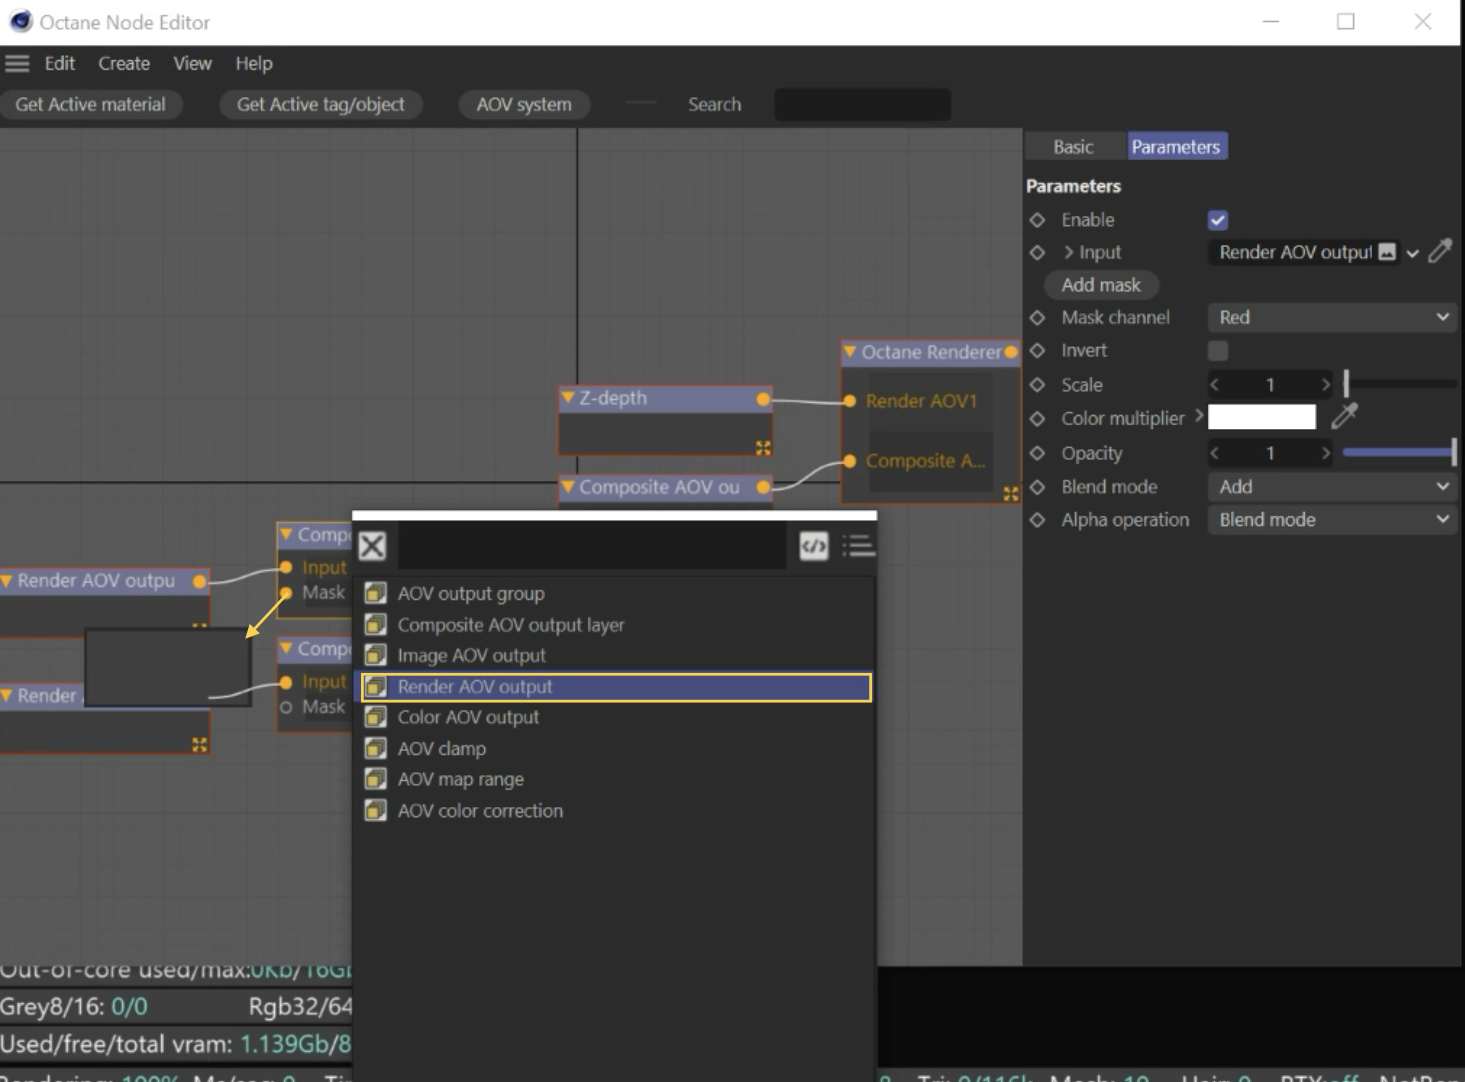This screenshot has height=1082, width=1465.
Task: Switch to the Basic tab
Action: [x=1073, y=147]
